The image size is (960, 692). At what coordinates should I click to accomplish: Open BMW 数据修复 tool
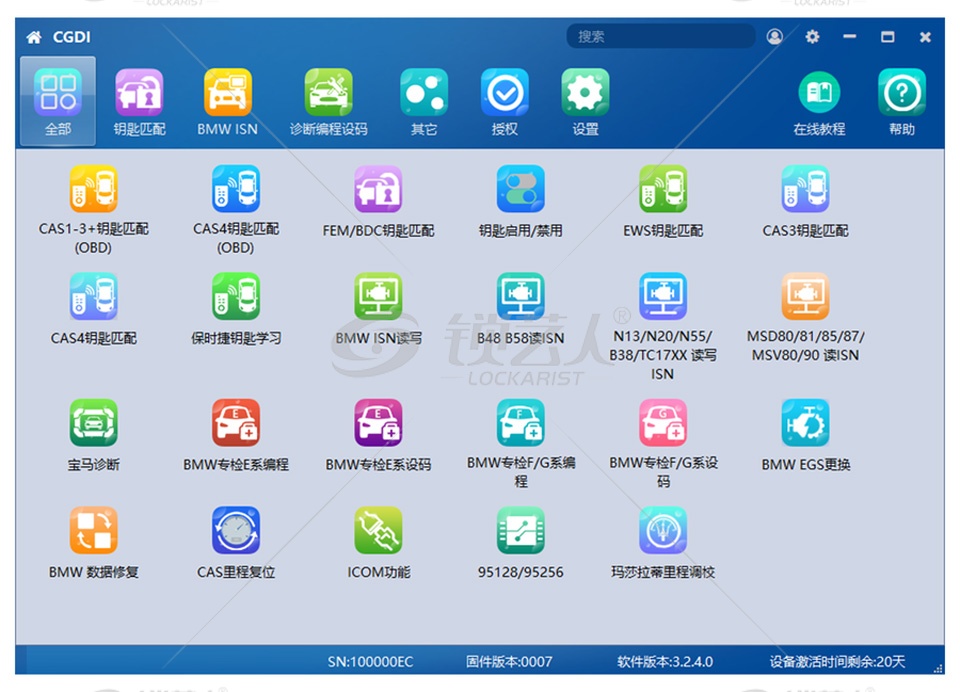93,530
